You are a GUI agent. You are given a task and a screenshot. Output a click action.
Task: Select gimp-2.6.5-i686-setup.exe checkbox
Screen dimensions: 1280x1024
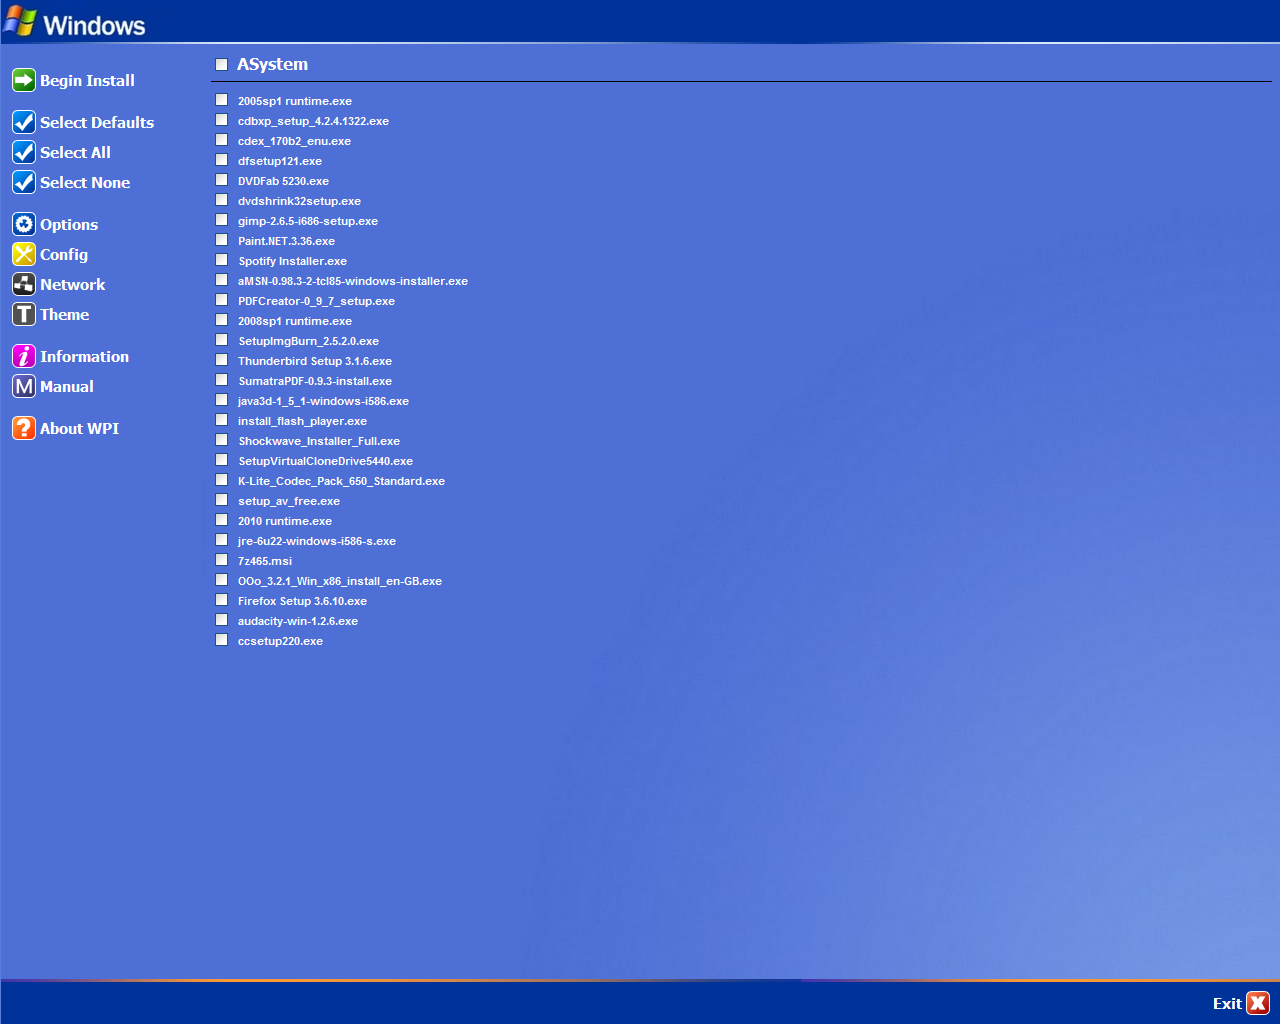(222, 220)
